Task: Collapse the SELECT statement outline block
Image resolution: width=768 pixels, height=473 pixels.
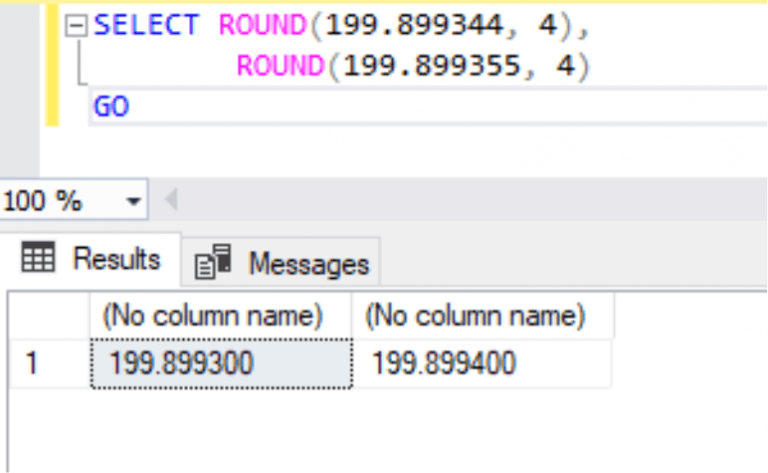Action: pyautogui.click(x=76, y=25)
